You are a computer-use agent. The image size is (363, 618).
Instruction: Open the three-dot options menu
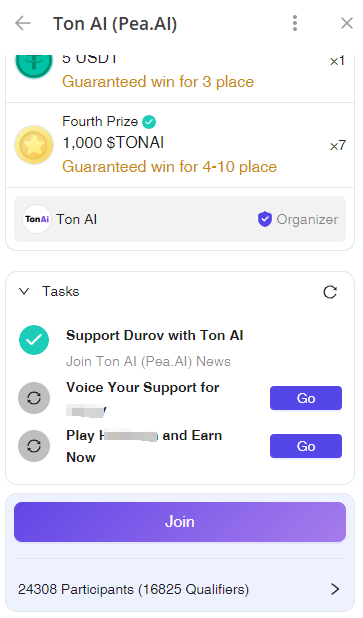[x=295, y=23]
